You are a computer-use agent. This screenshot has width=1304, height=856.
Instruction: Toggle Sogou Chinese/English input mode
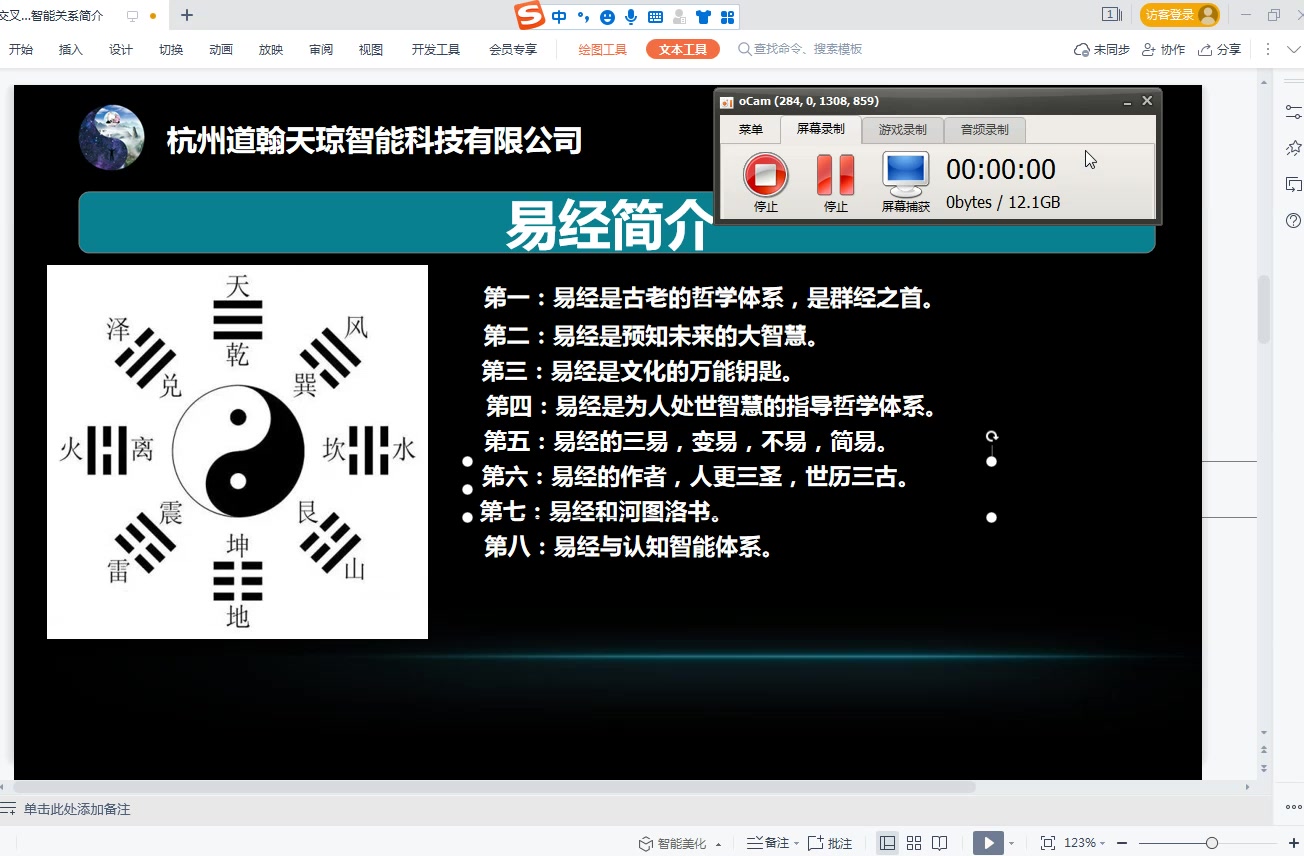coord(559,17)
